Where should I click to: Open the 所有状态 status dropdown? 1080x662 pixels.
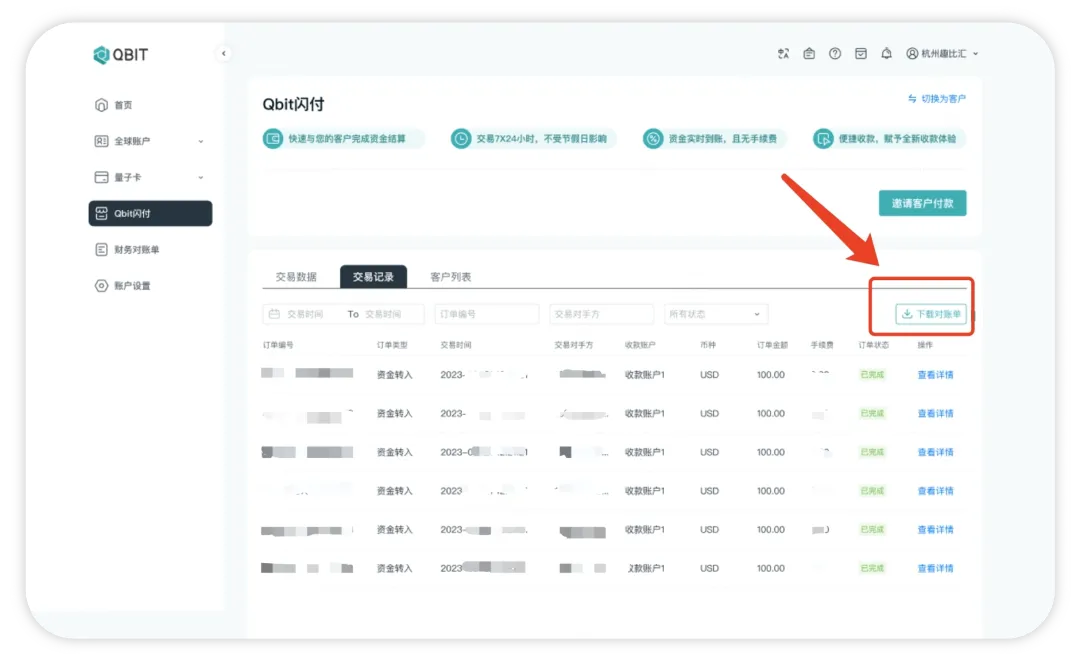click(x=715, y=314)
